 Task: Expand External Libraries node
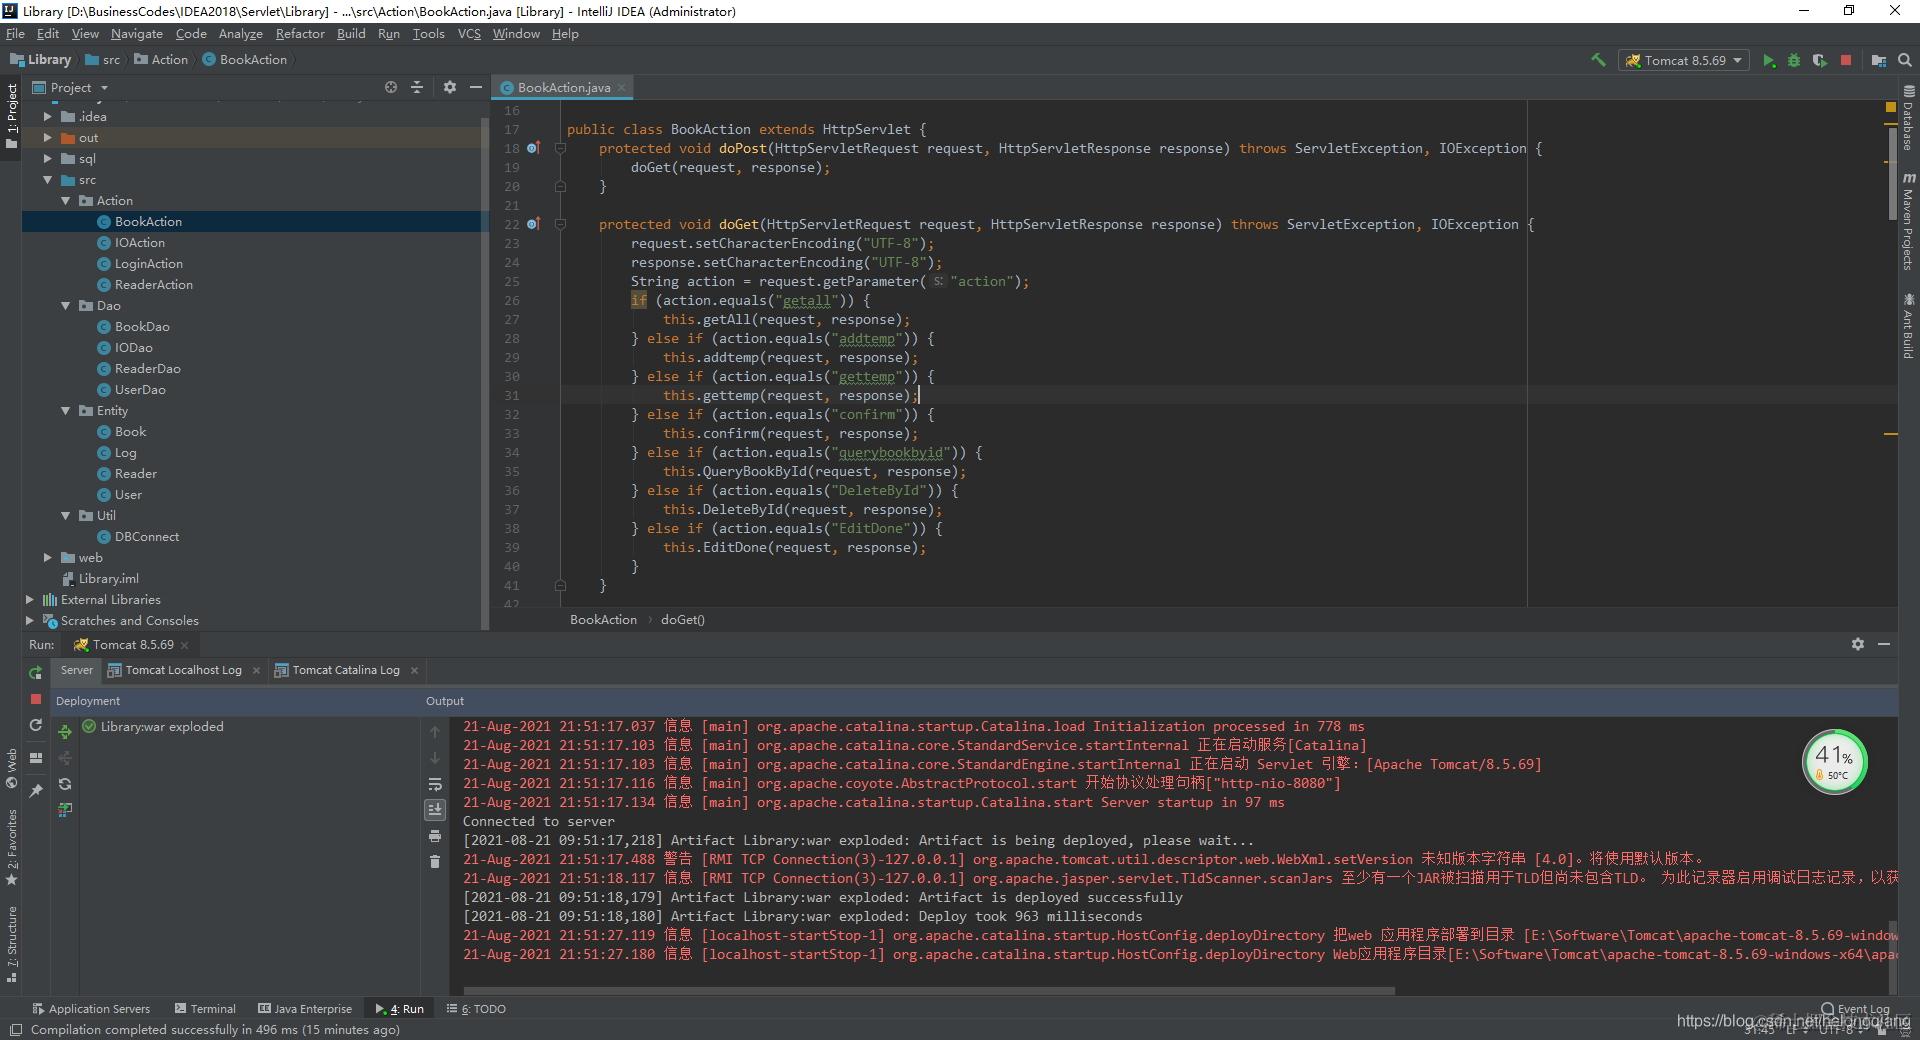(29, 600)
